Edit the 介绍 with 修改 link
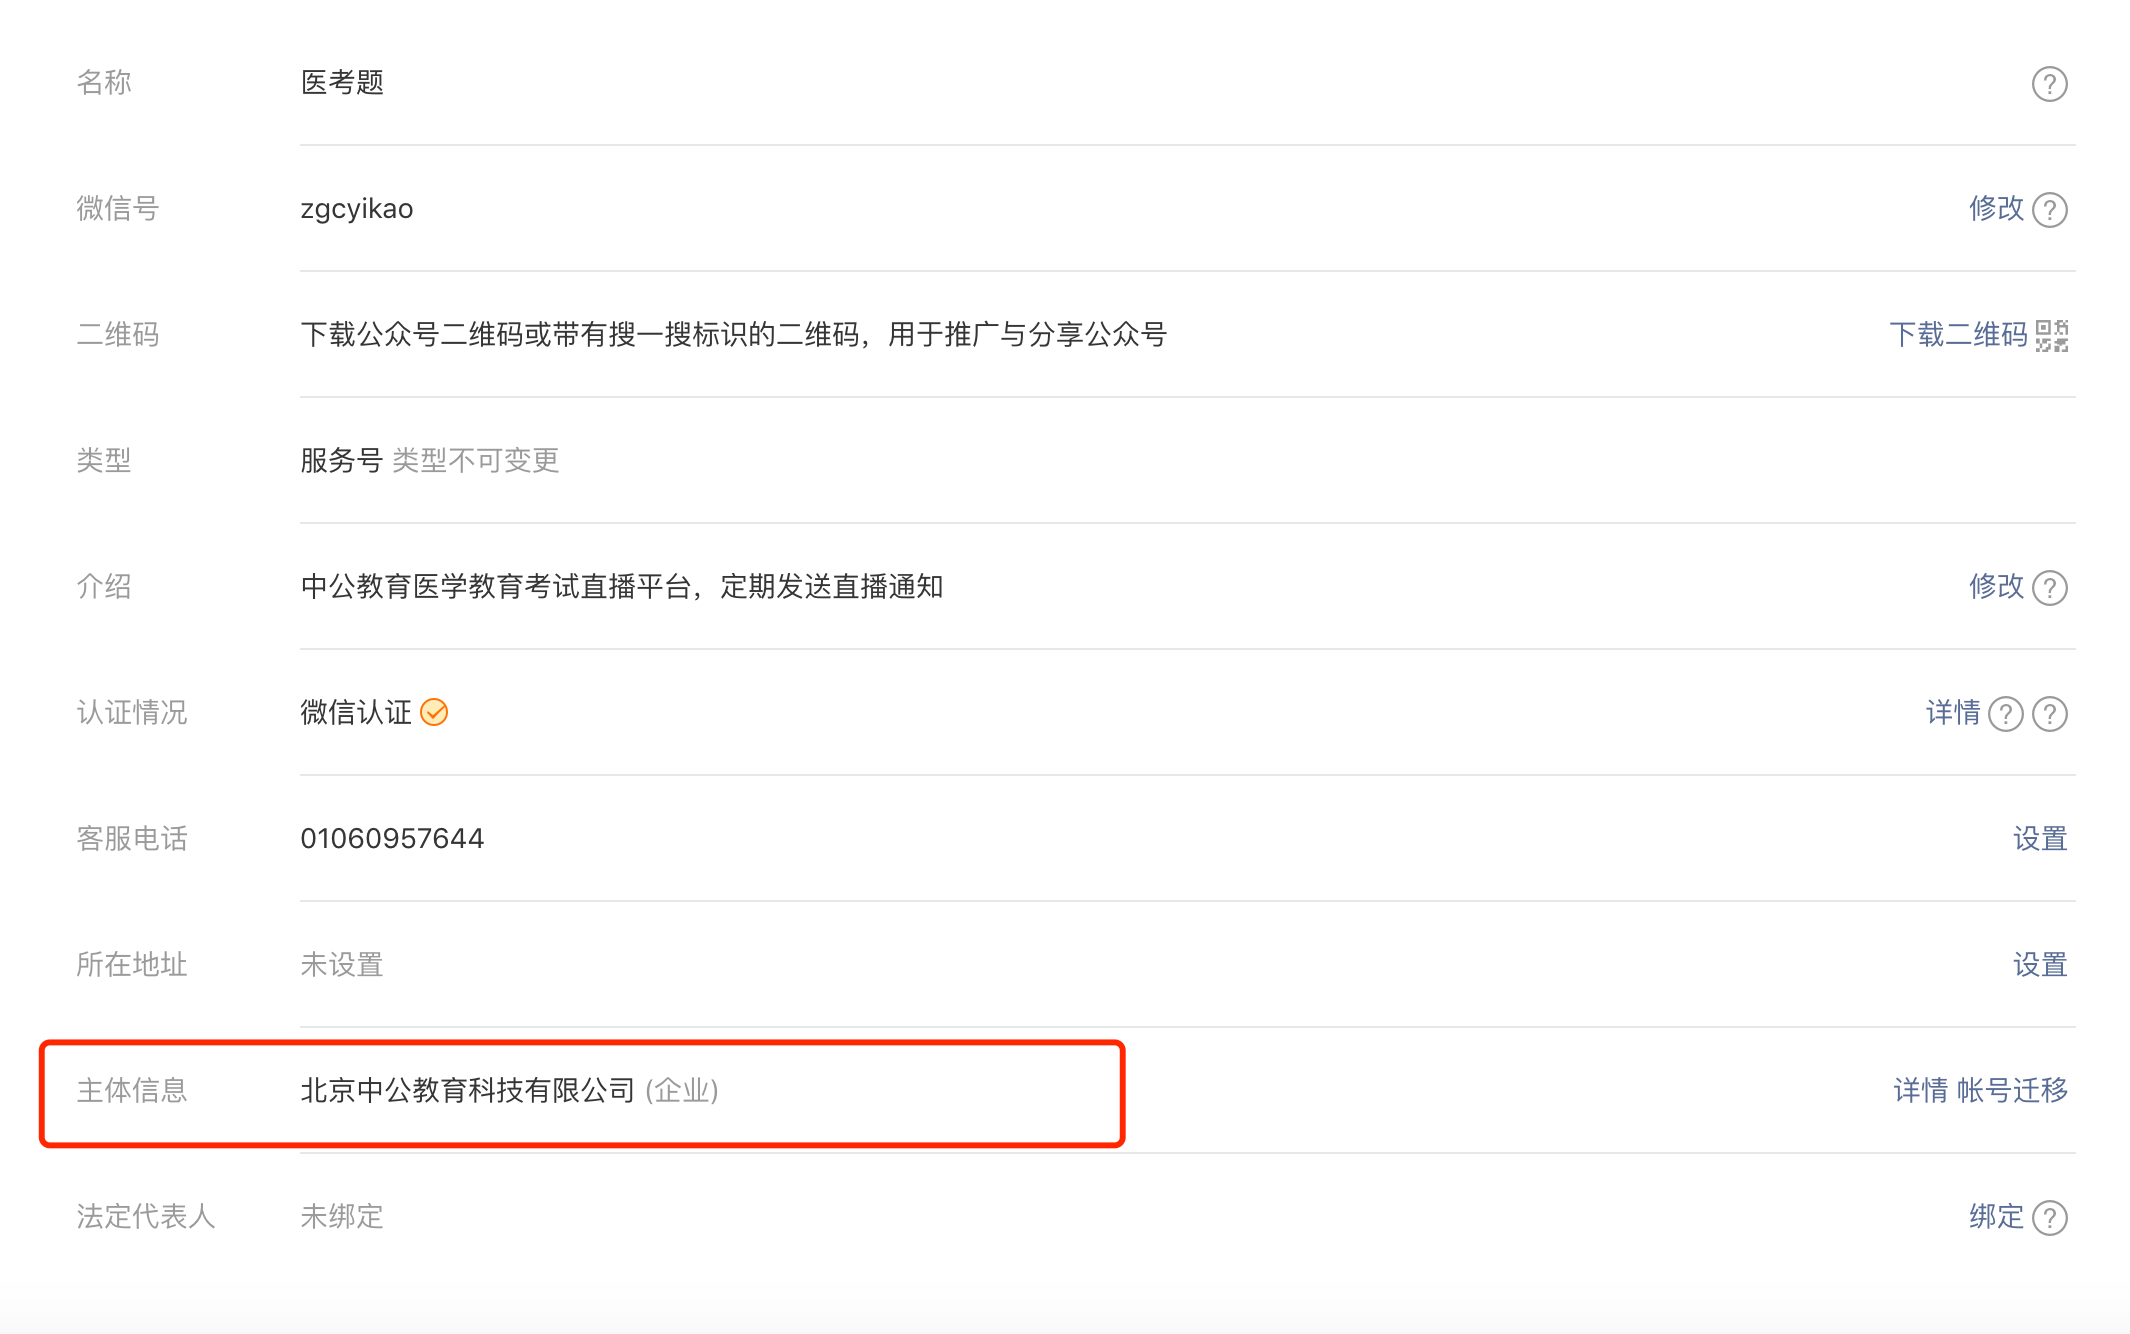Viewport: 2130px width, 1334px height. [x=1996, y=586]
